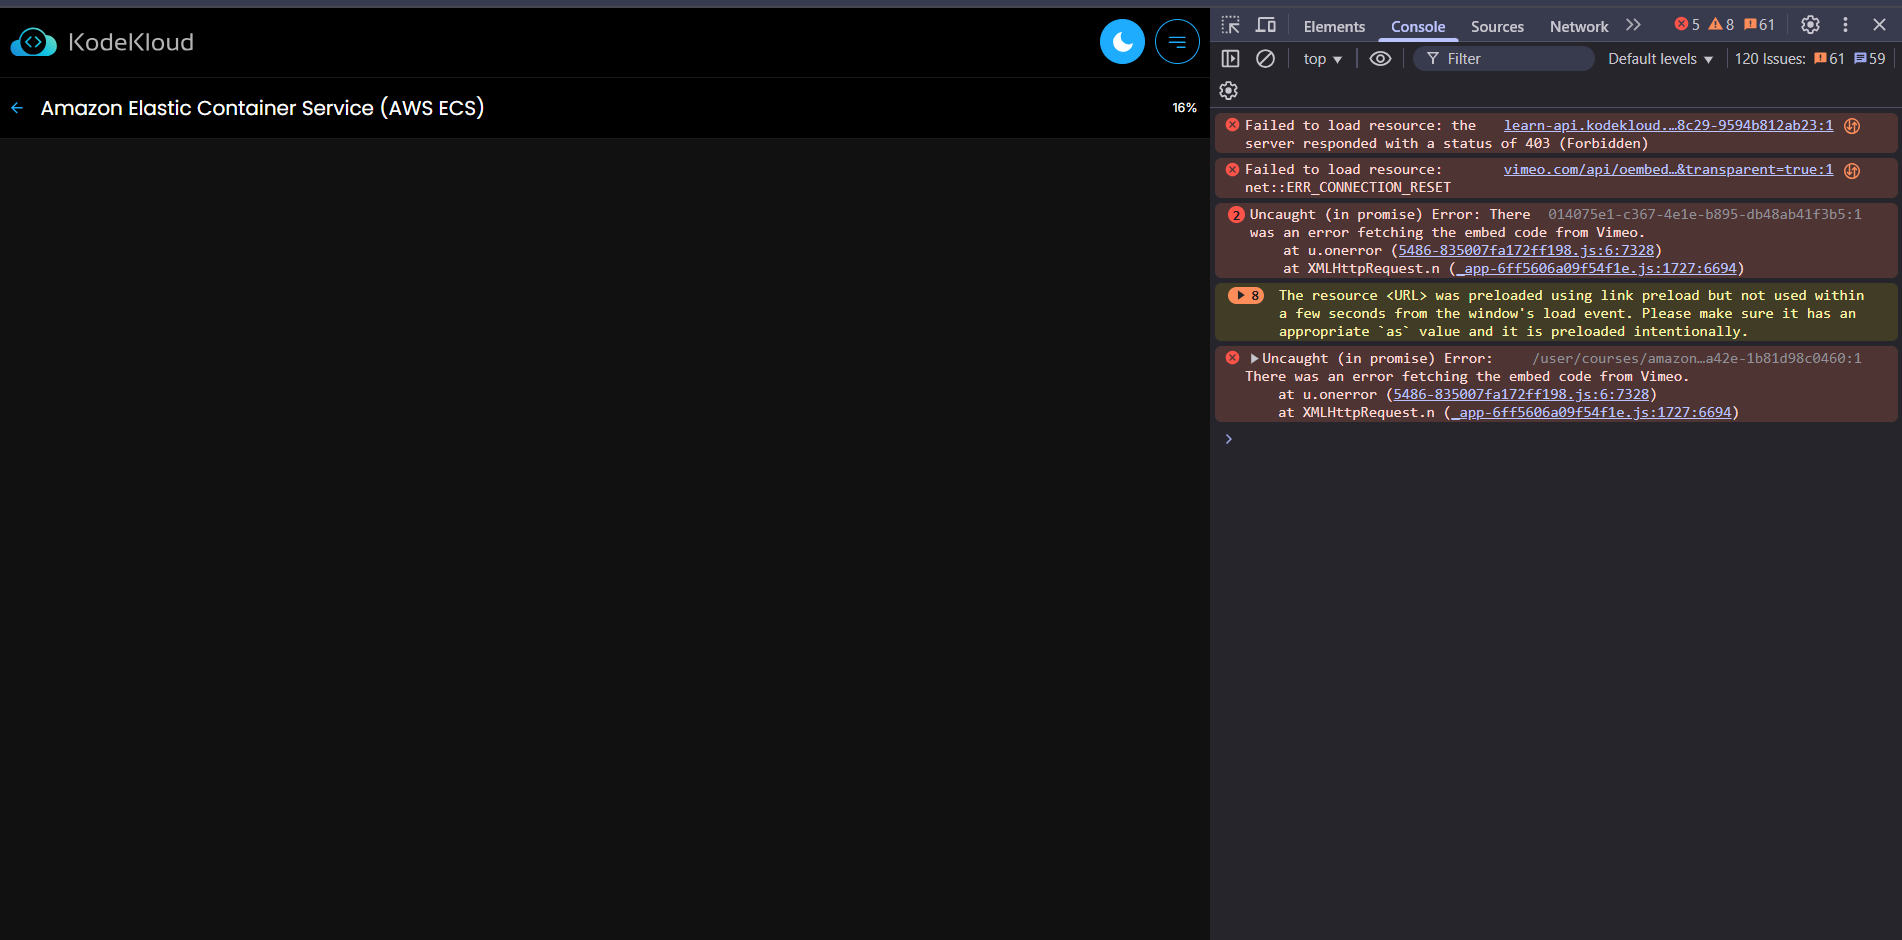Click the error icon on 403 Forbidden message

pyautogui.click(x=1233, y=125)
